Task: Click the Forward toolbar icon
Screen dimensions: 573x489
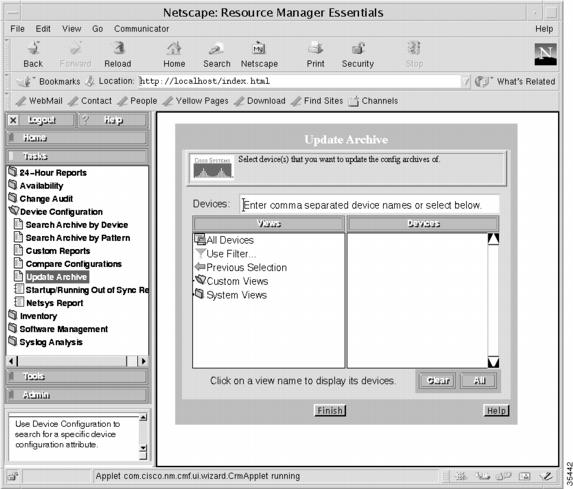Action: (x=75, y=54)
